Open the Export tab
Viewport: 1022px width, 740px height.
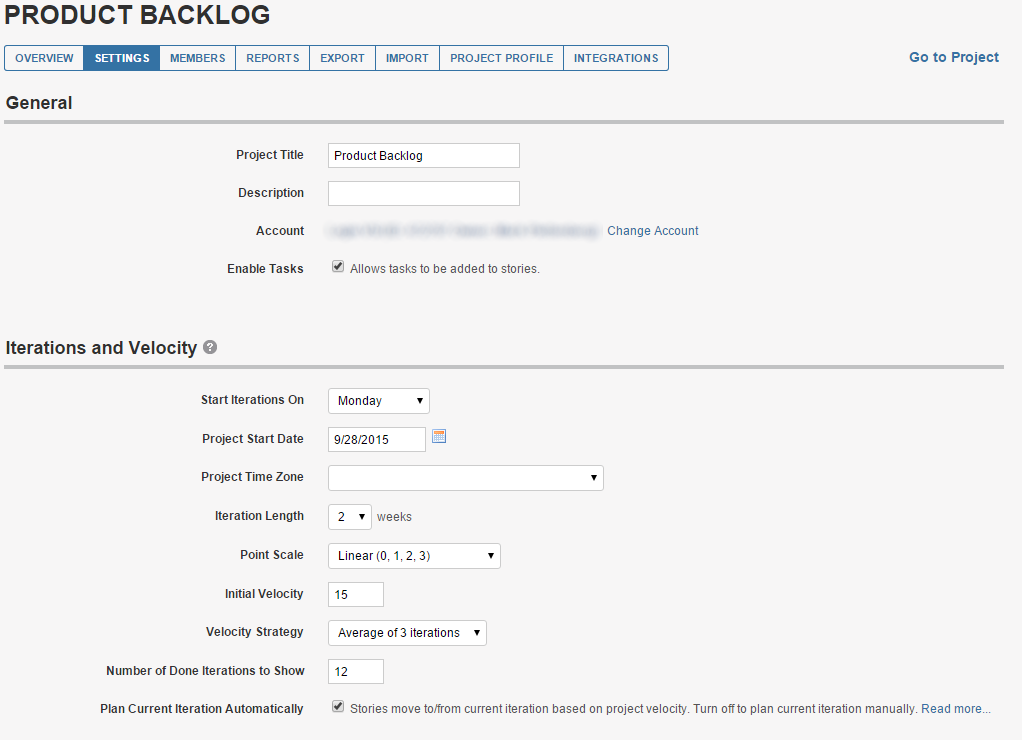[342, 58]
